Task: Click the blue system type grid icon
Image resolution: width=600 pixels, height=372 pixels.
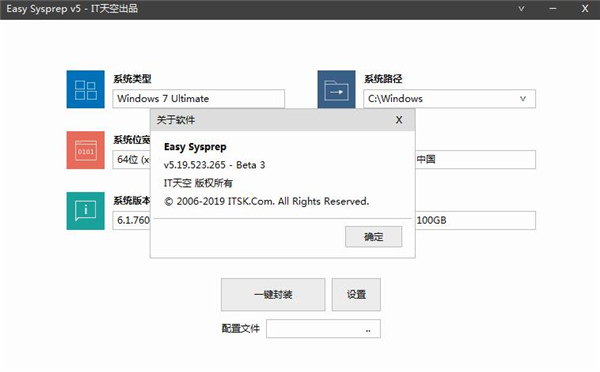Action: (x=85, y=89)
